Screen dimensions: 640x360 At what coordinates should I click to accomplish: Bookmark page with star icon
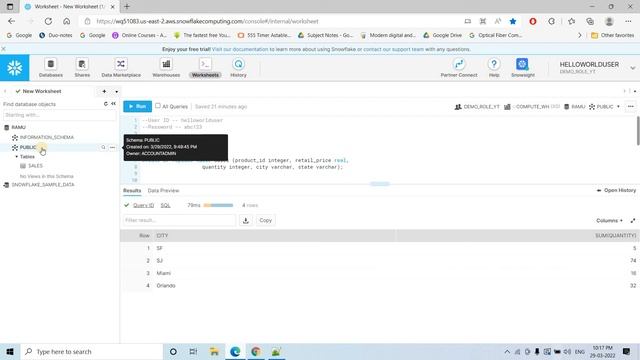[513, 21]
